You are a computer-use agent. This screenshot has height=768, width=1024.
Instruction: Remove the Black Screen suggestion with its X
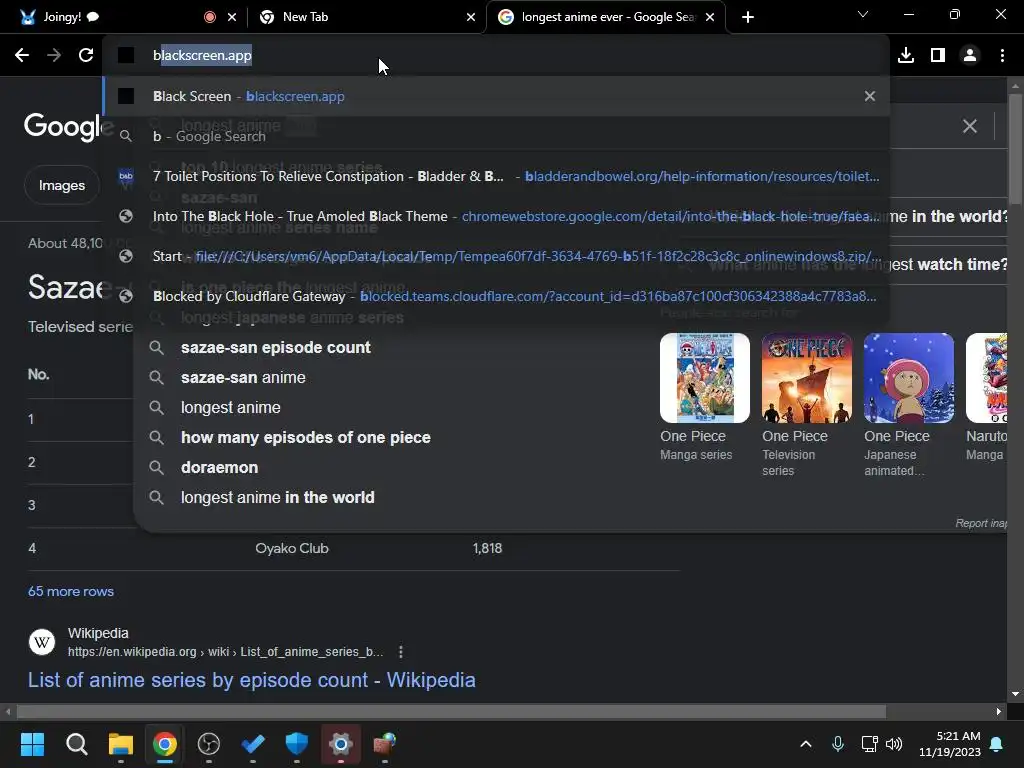tap(870, 96)
